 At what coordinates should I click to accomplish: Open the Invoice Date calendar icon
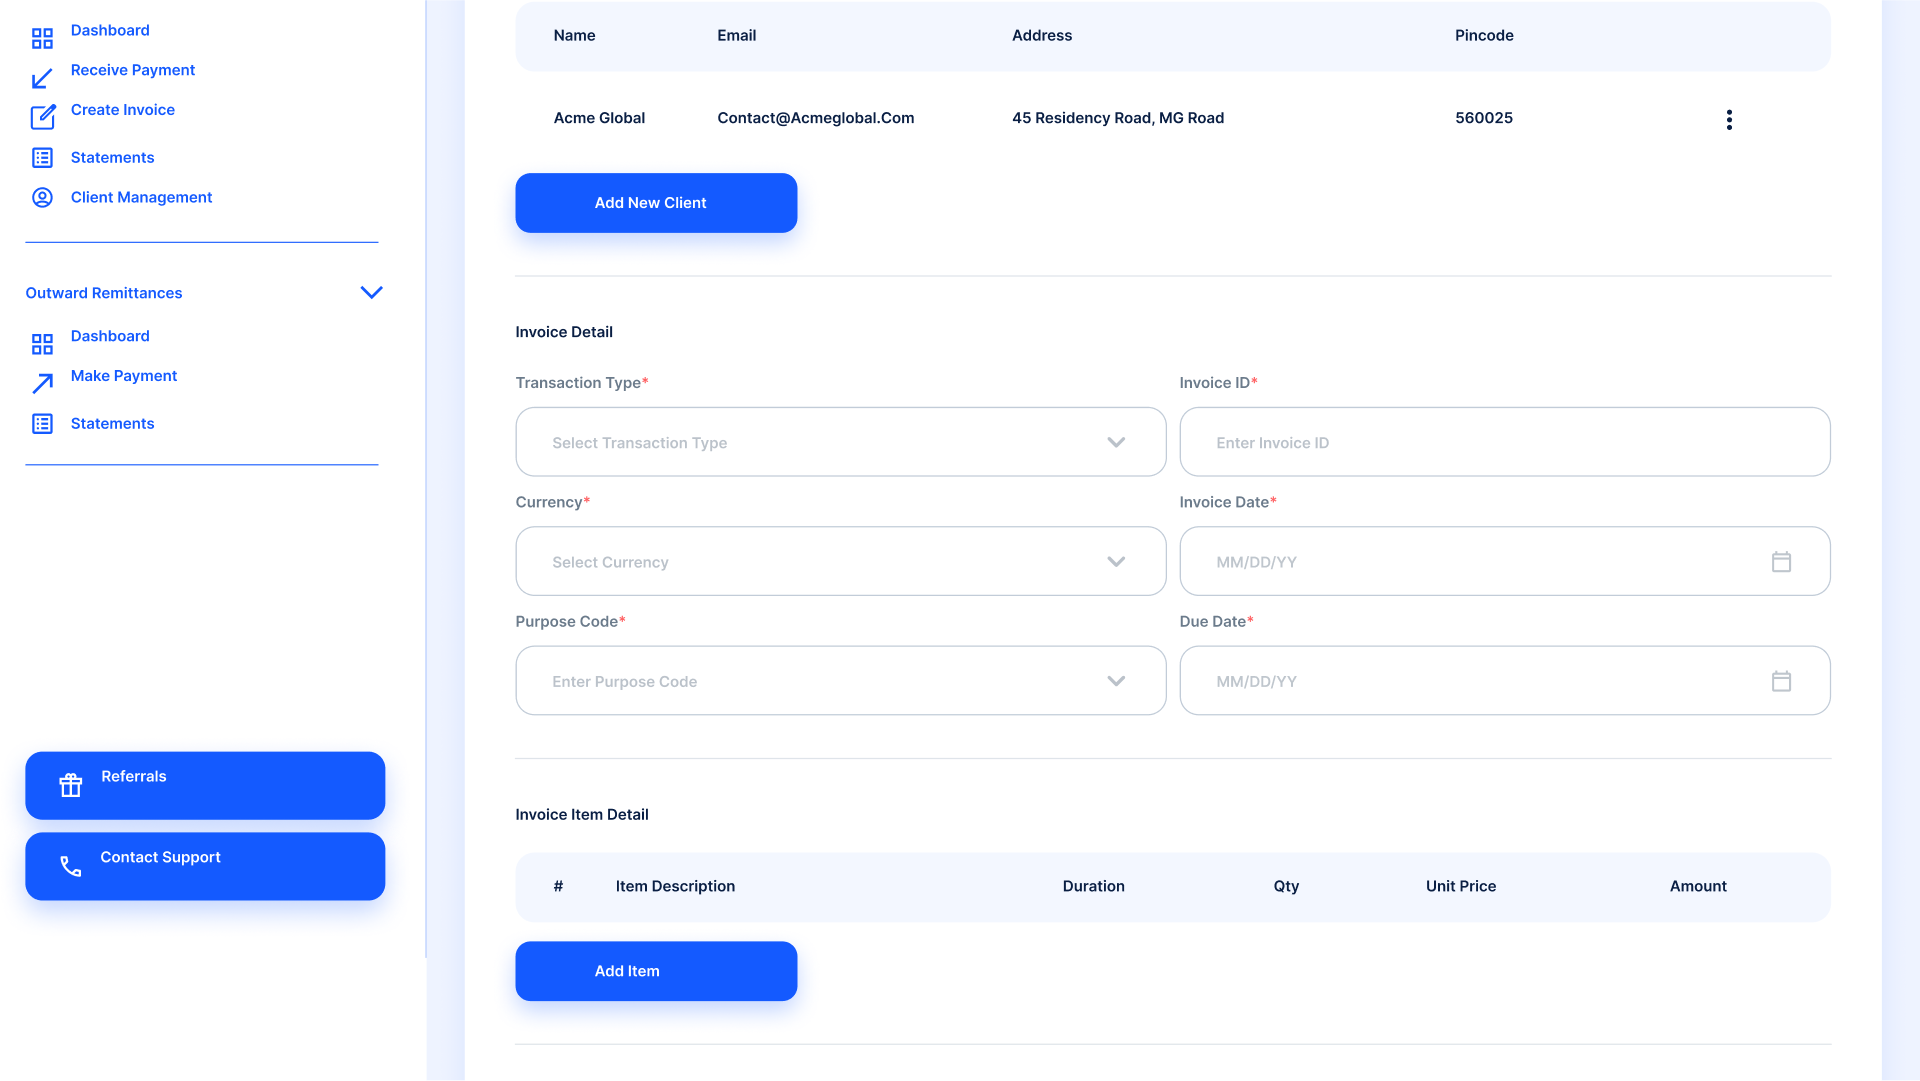[x=1781, y=562]
